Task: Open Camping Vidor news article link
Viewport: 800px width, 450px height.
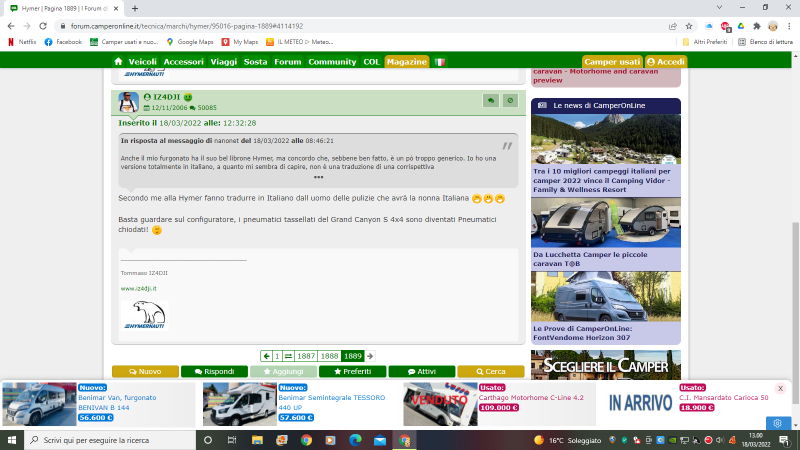Action: [602, 181]
